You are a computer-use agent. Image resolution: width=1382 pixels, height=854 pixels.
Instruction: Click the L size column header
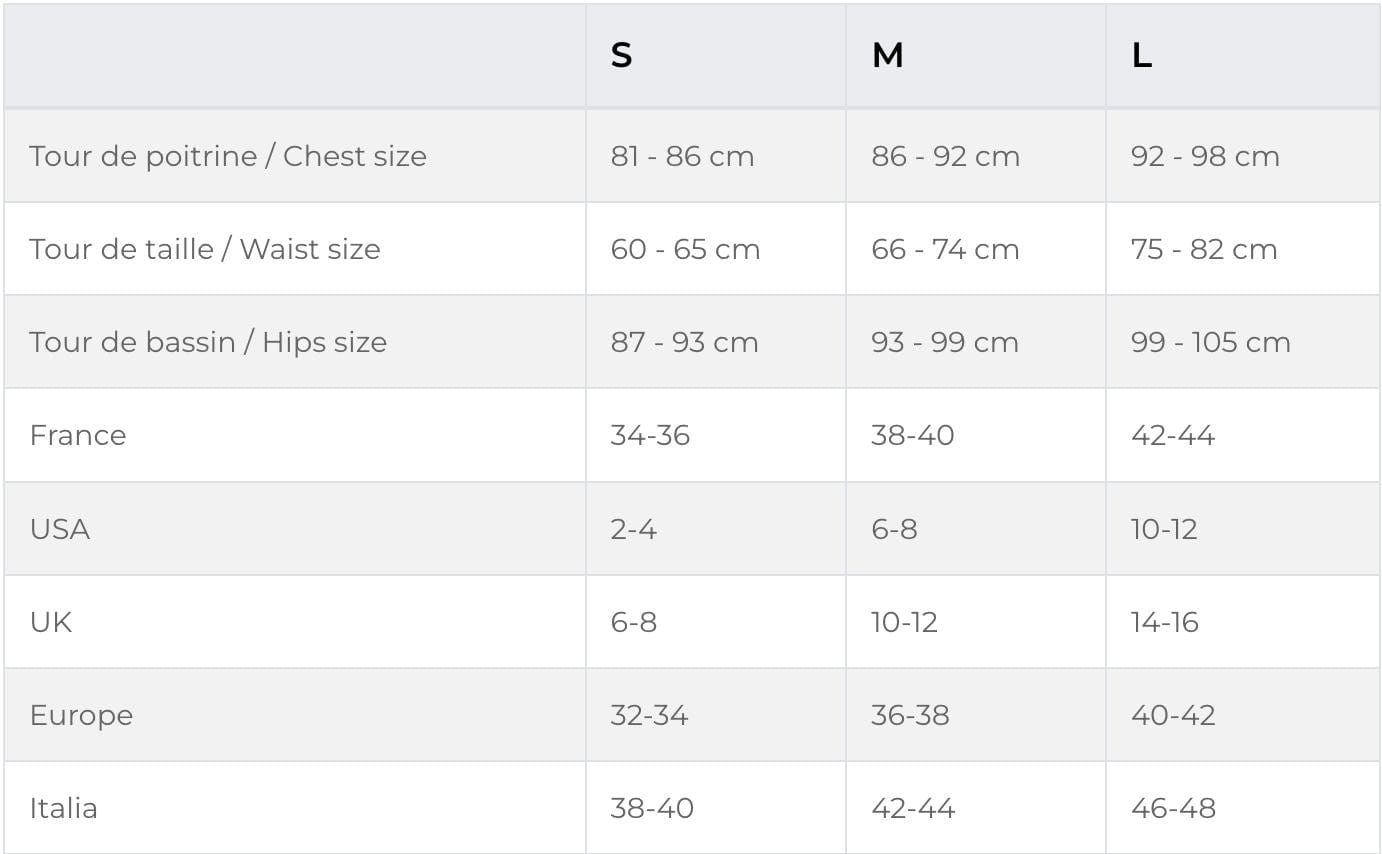[x=1141, y=56]
